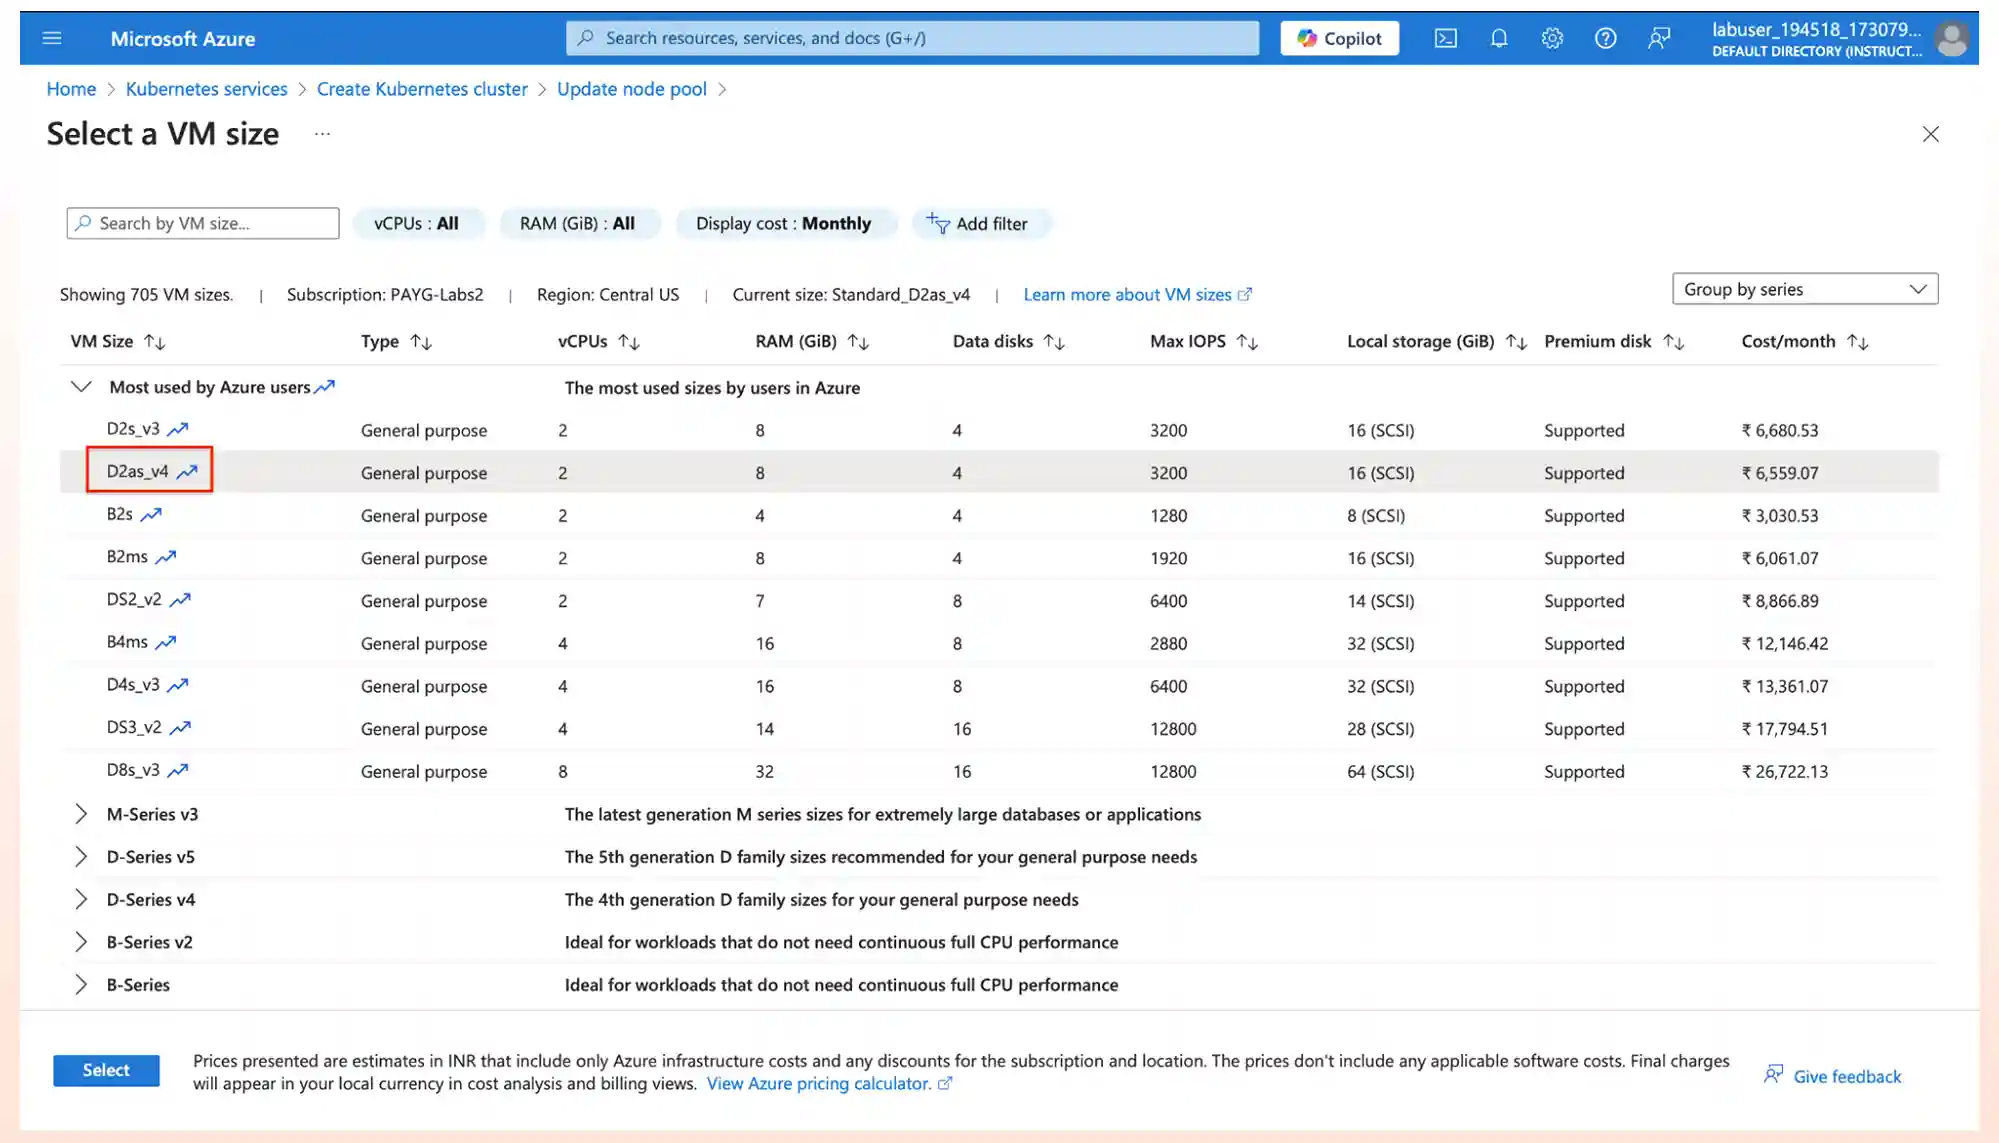1999x1143 pixels.
Task: Open the vCPUs : All filter
Action: (417, 223)
